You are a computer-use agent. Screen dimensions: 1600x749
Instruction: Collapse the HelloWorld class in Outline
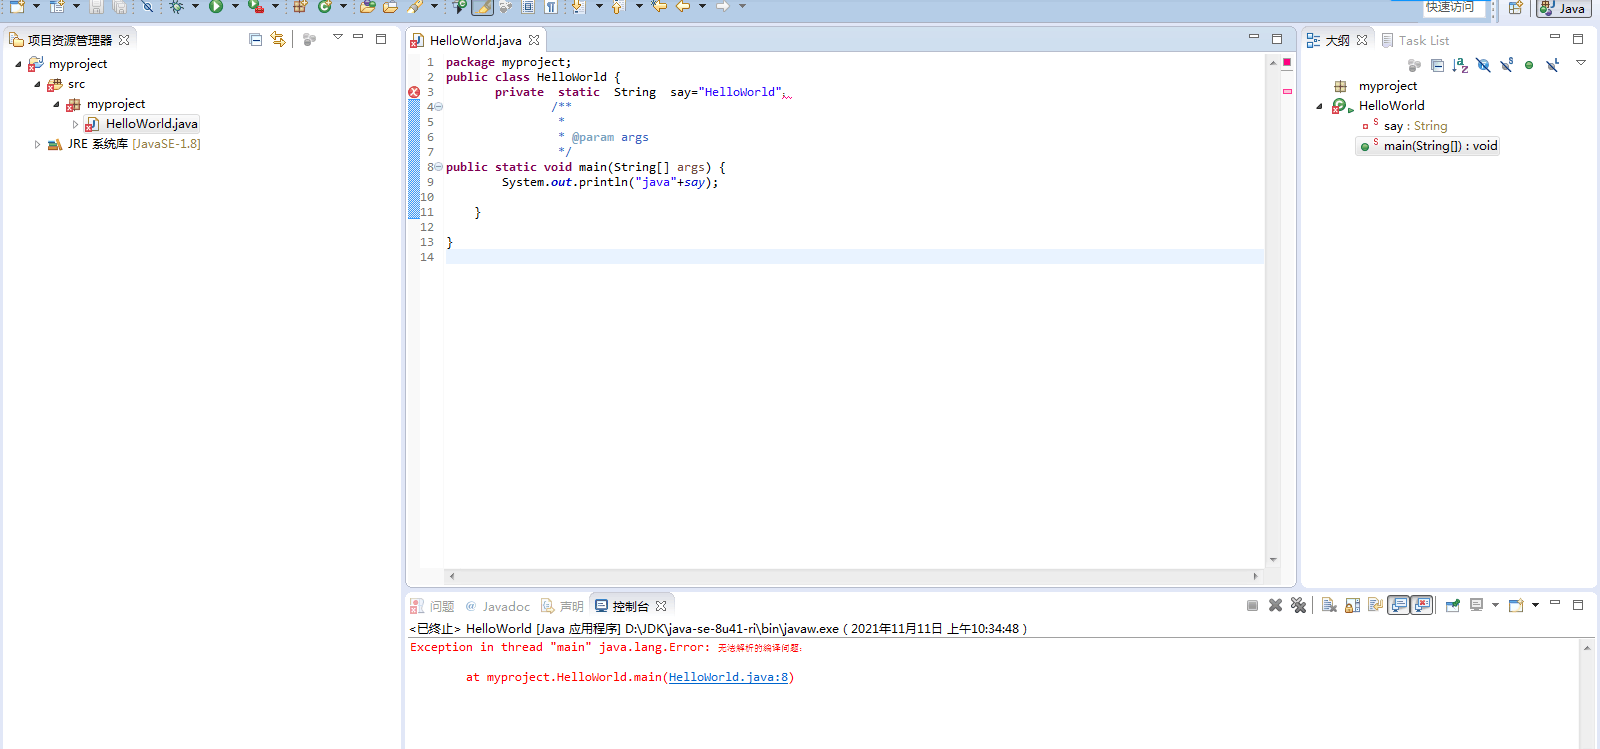pos(1319,106)
